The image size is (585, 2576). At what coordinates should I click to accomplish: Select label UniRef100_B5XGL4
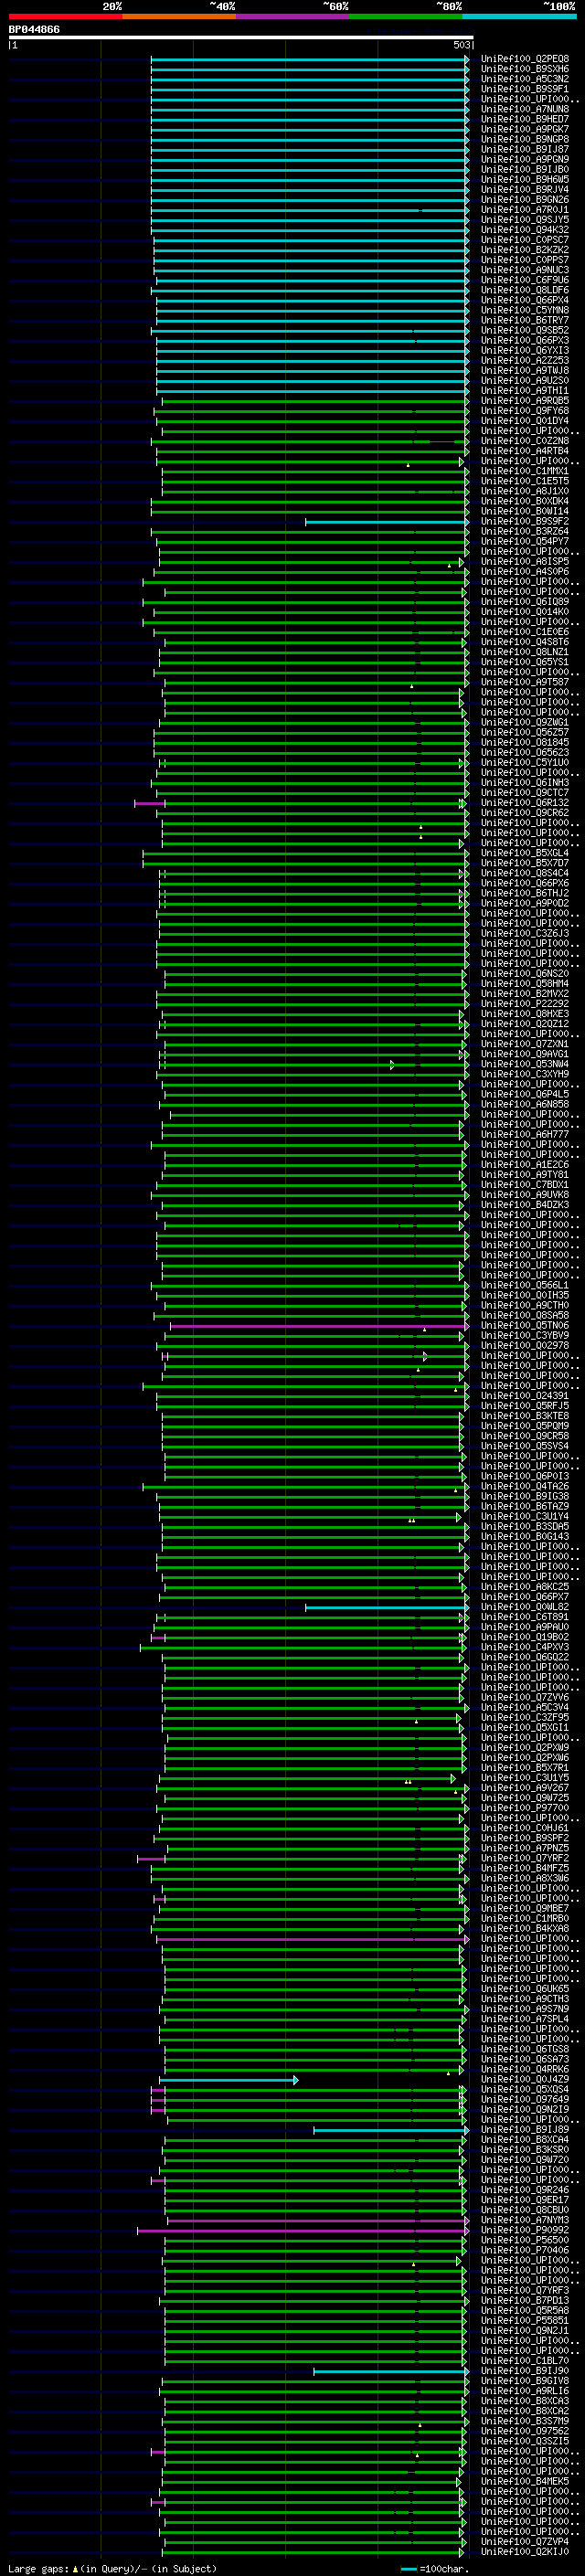click(525, 853)
